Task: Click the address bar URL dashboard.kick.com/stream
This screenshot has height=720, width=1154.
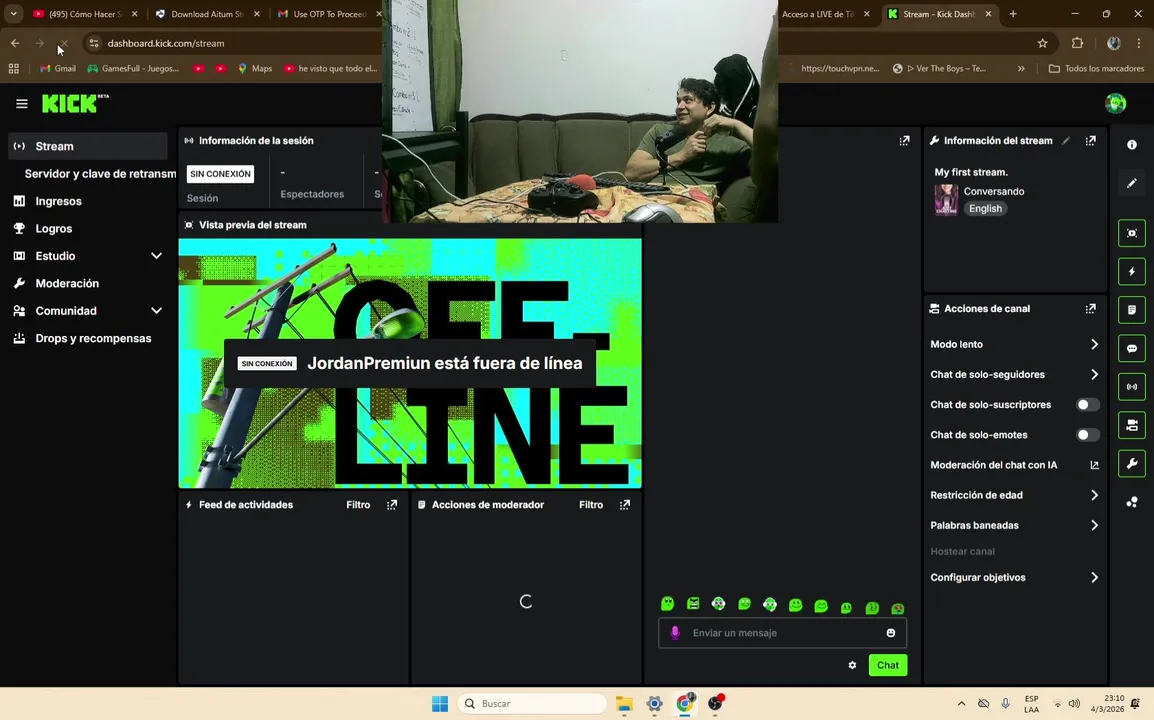Action: (166, 43)
